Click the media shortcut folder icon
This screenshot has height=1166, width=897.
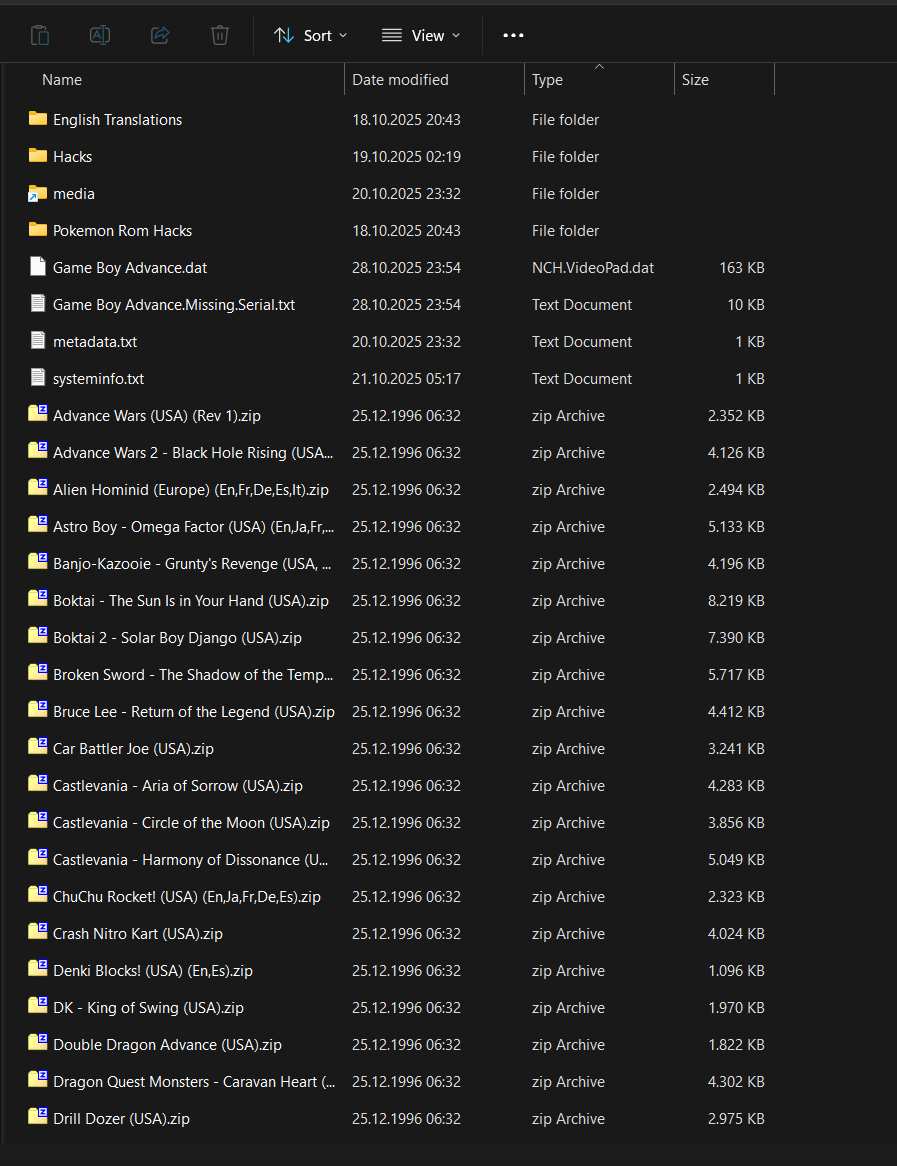[x=38, y=193]
